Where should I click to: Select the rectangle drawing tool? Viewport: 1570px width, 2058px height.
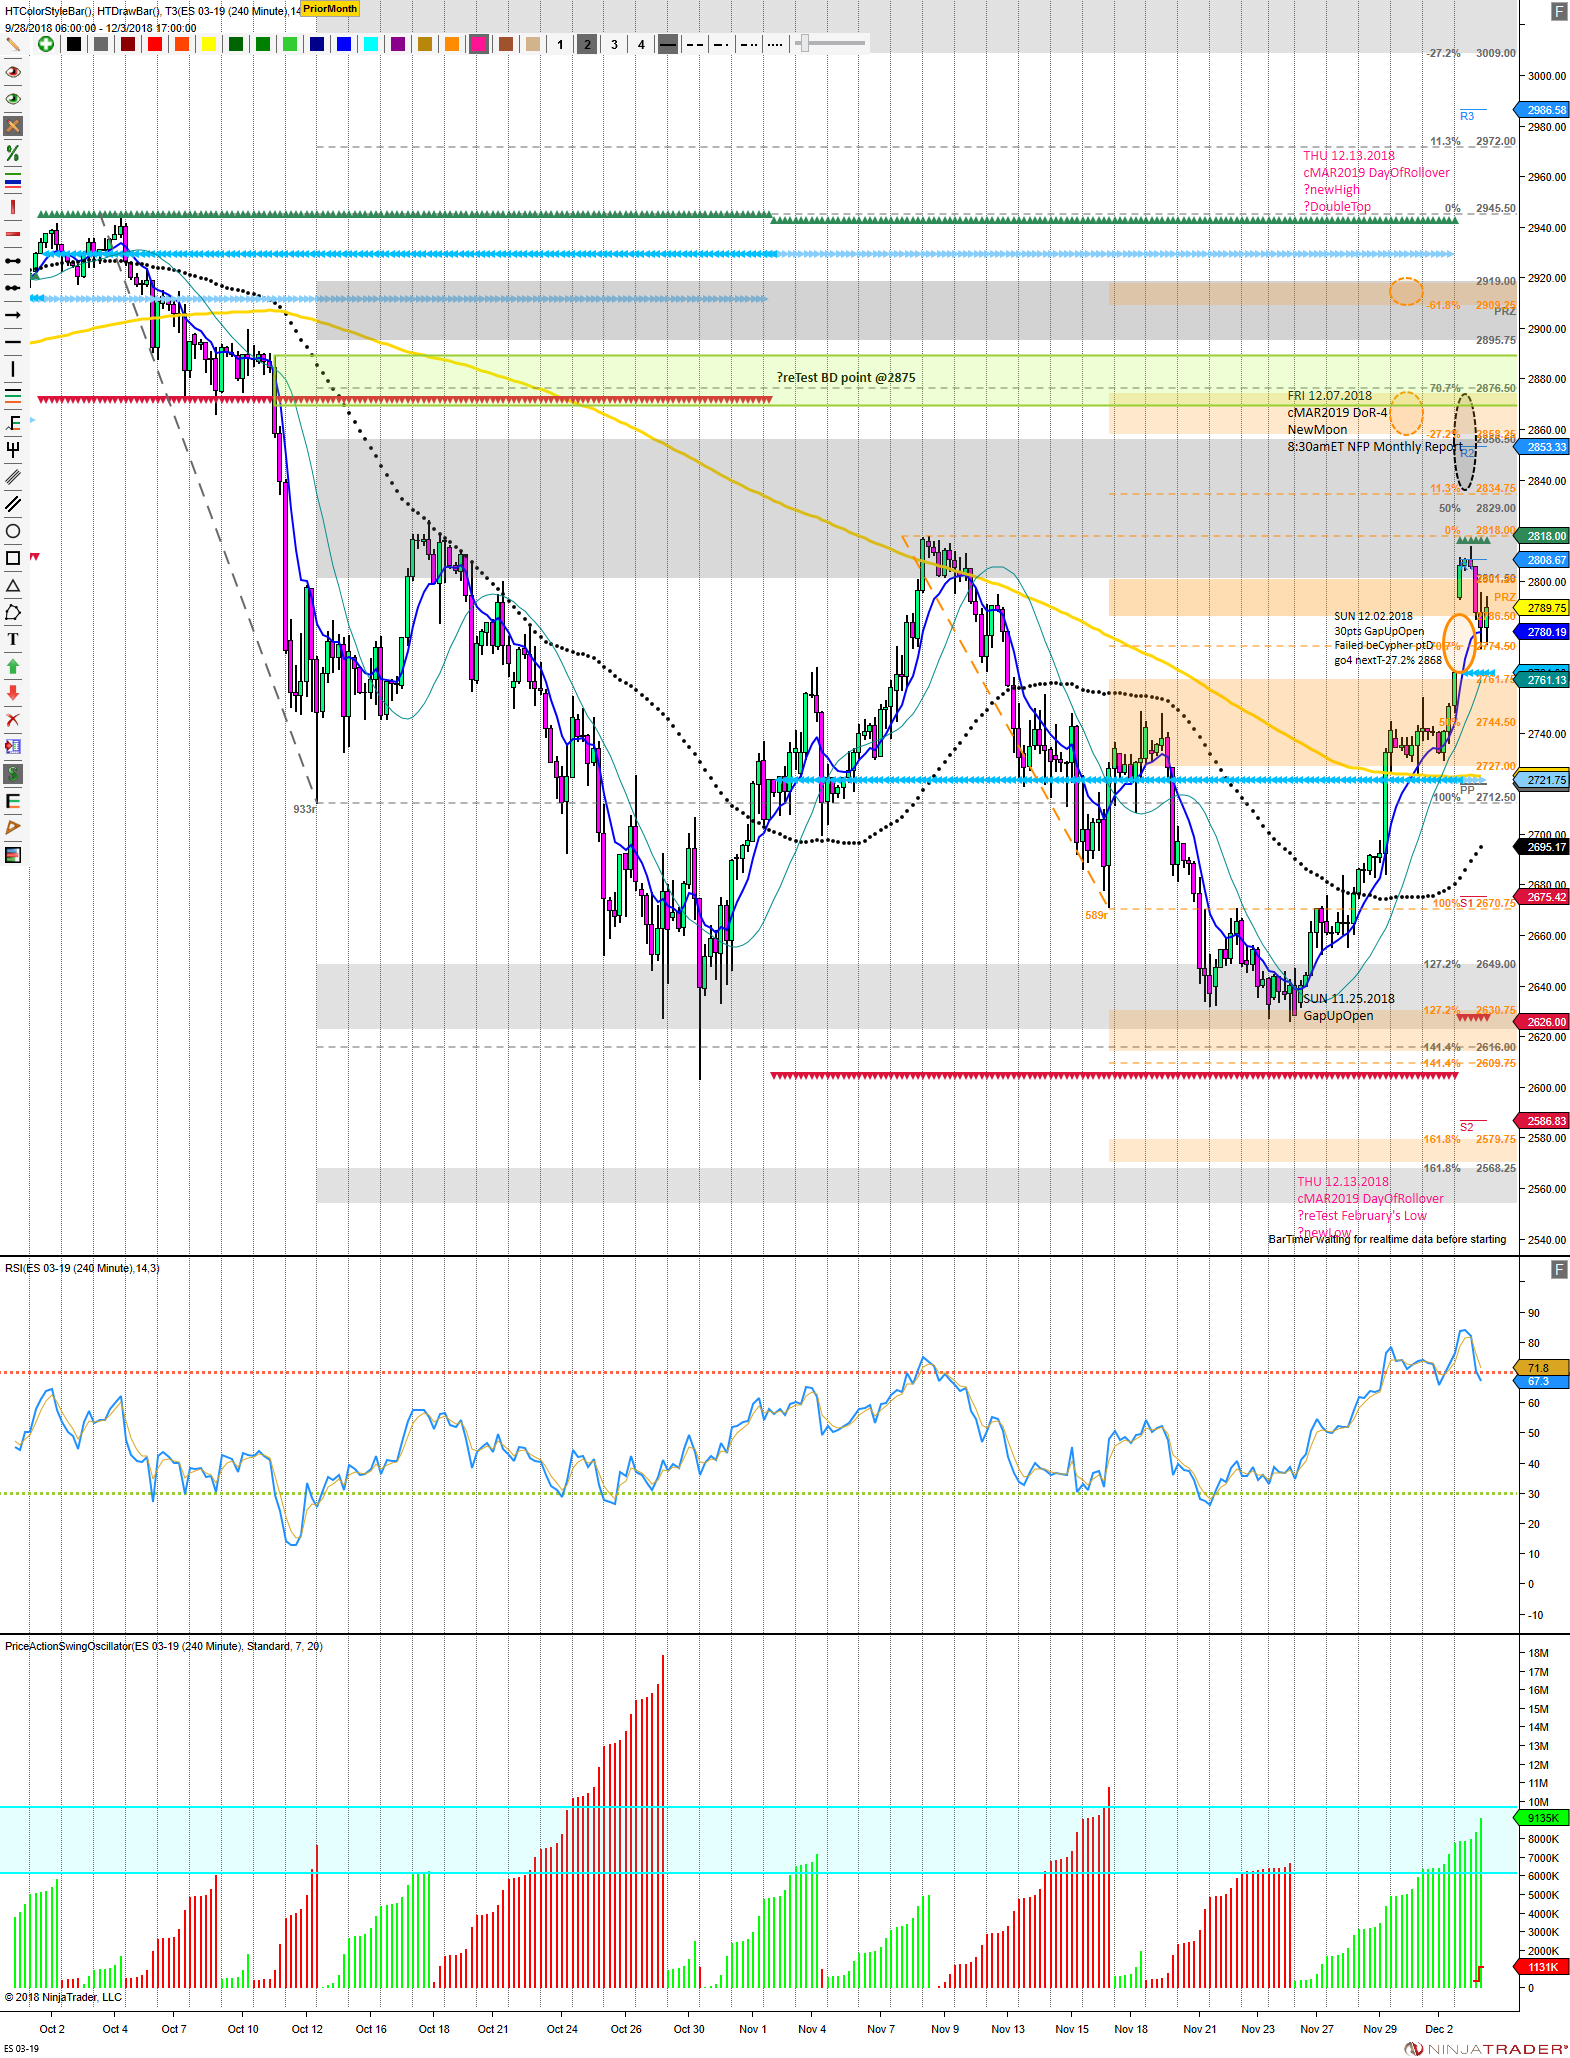[13, 558]
